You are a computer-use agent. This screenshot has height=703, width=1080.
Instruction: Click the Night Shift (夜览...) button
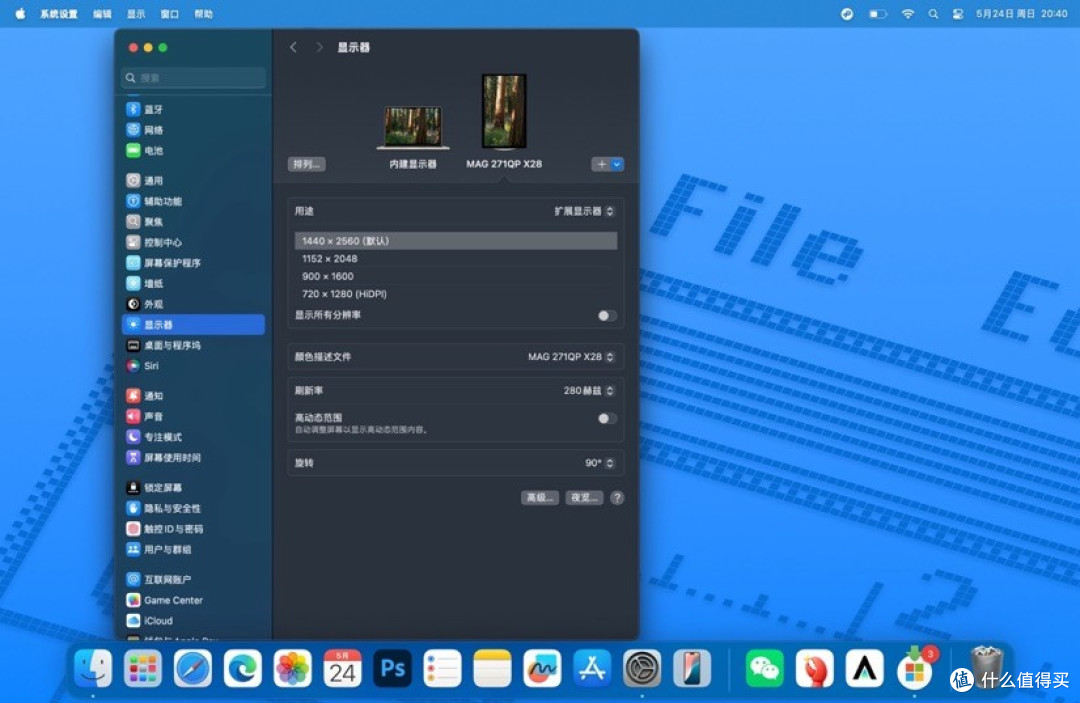point(584,498)
